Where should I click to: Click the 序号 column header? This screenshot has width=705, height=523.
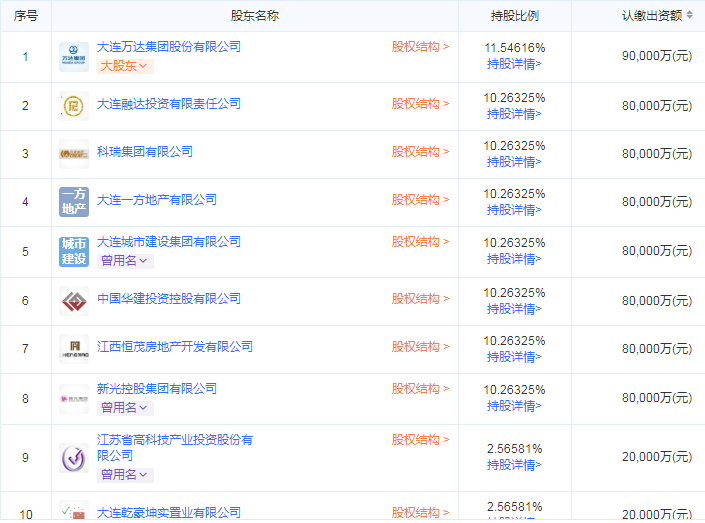[26, 16]
